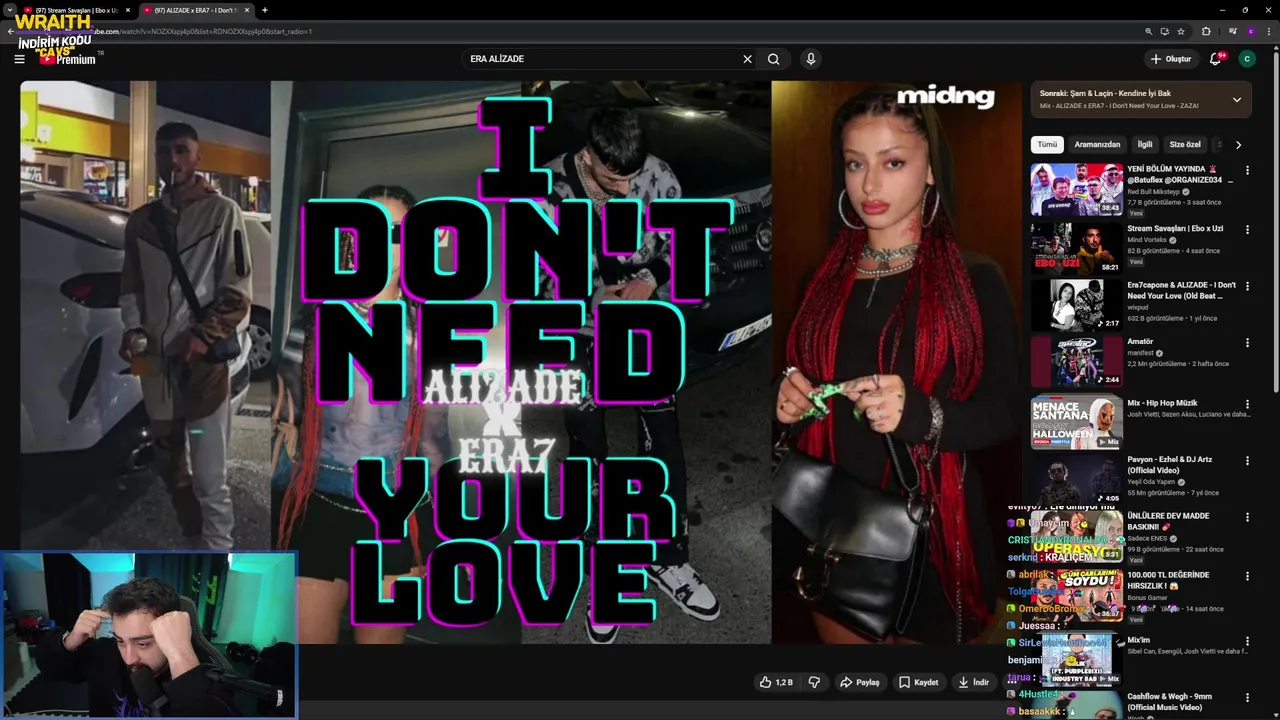
Task: Run search with magnifier button
Action: coord(773,59)
